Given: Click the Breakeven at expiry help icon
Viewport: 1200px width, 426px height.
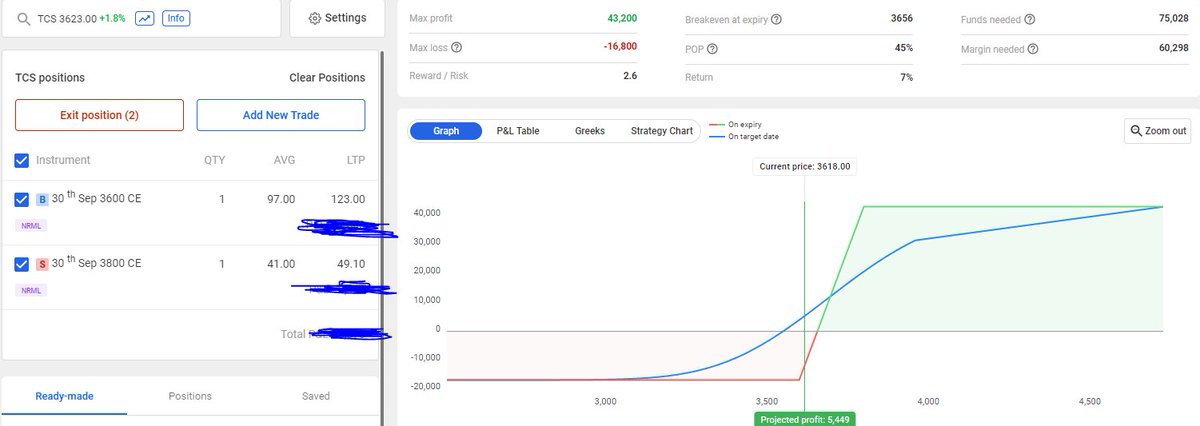Looking at the screenshot, I should point(777,20).
